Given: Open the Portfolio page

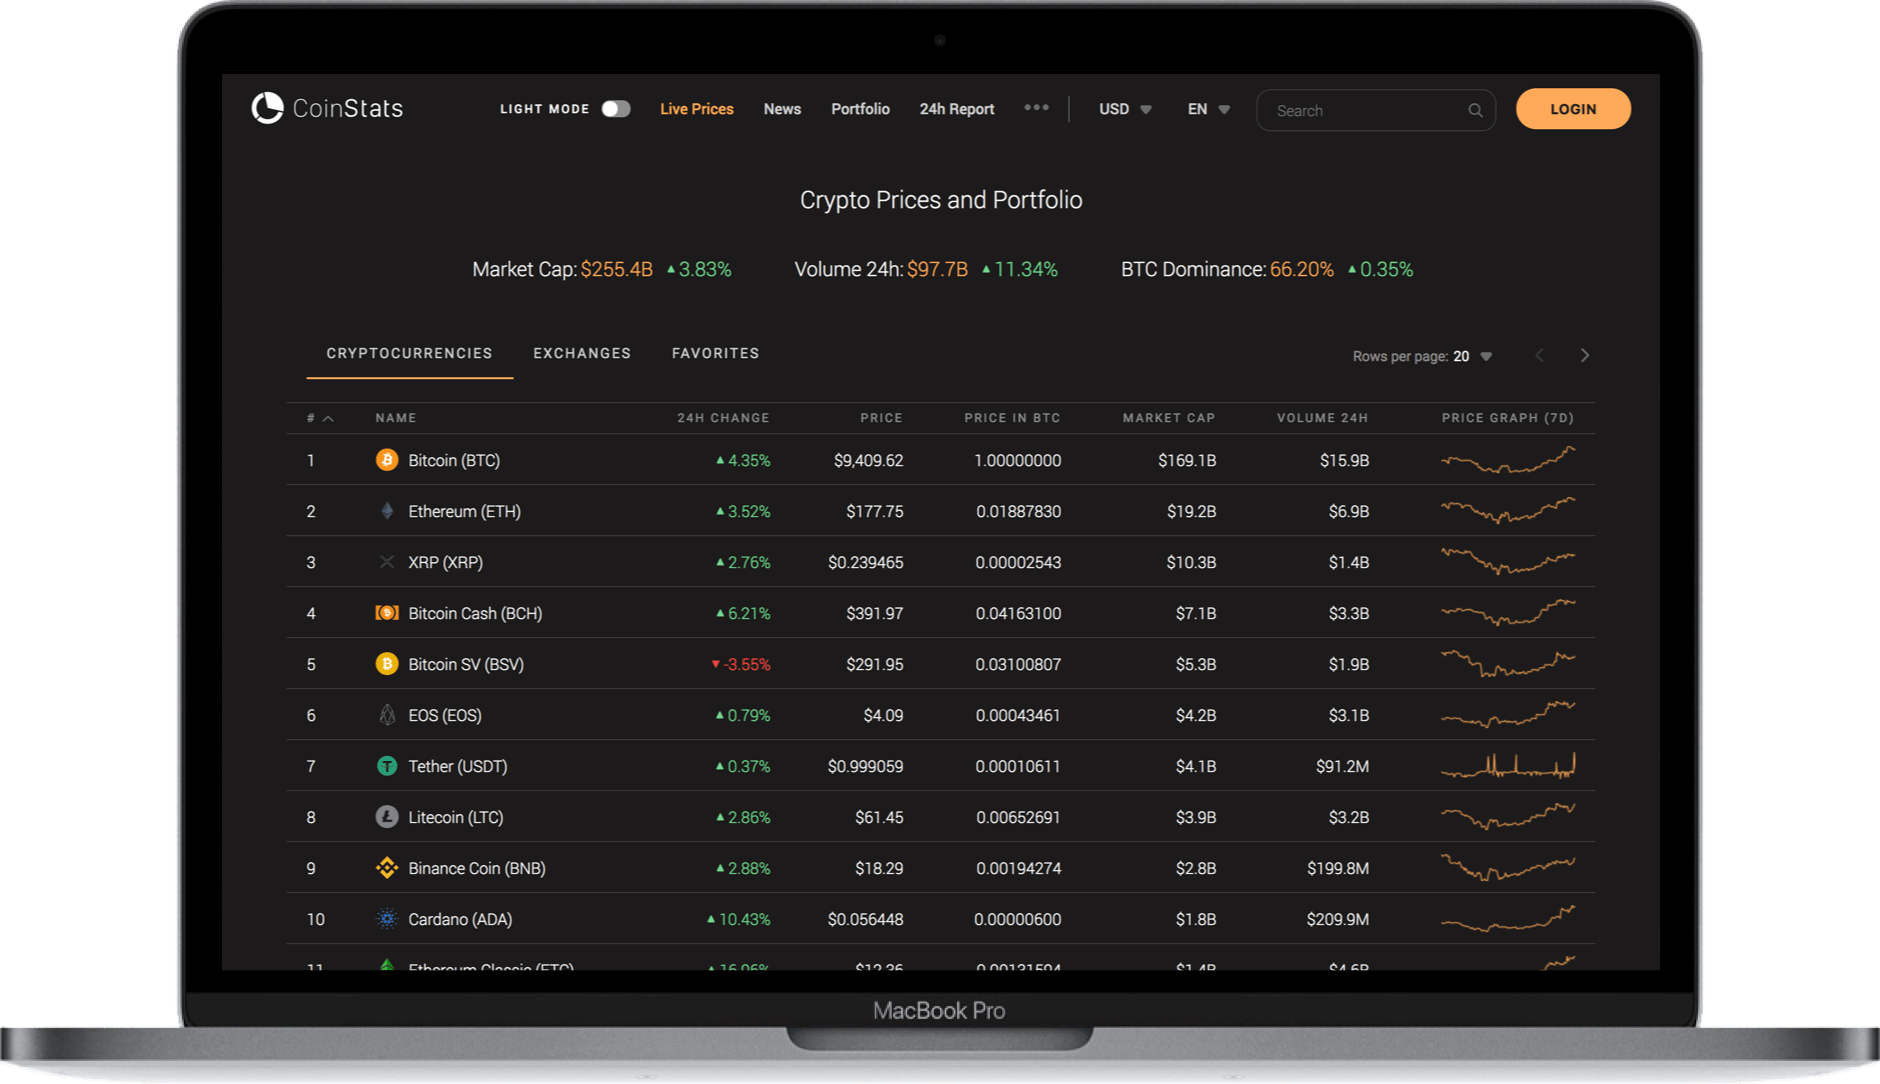Looking at the screenshot, I should point(860,109).
